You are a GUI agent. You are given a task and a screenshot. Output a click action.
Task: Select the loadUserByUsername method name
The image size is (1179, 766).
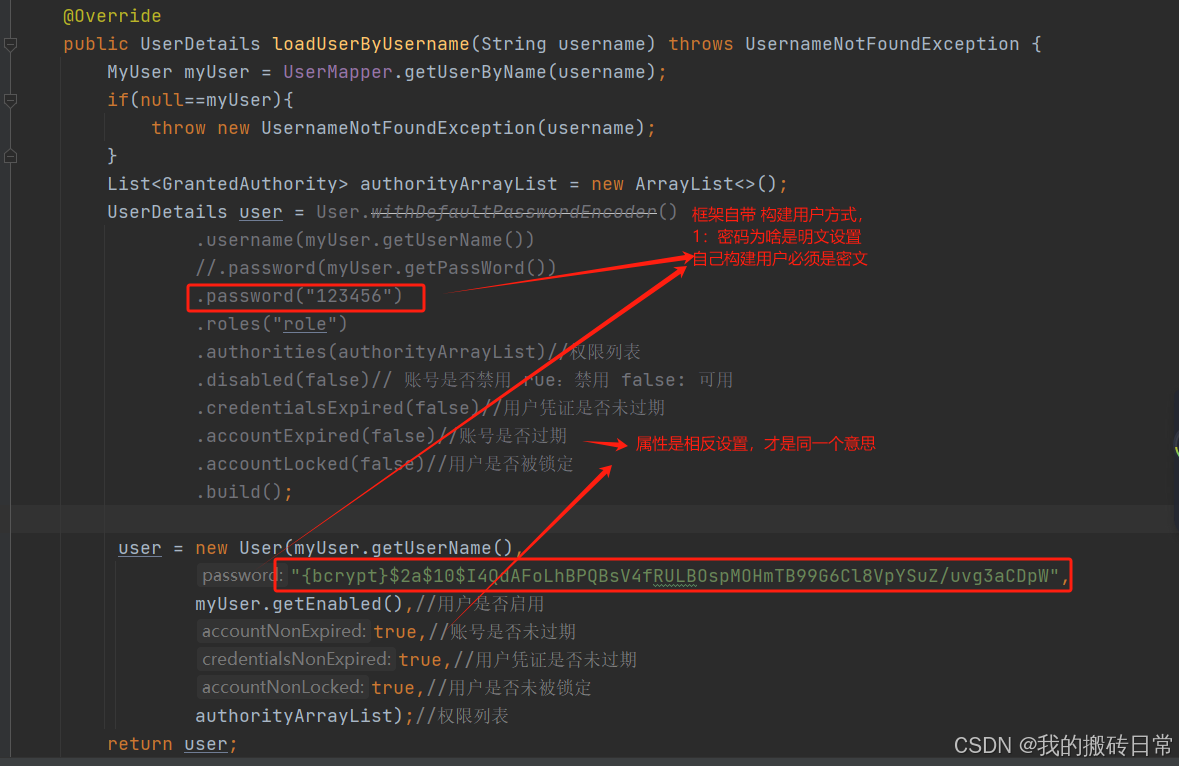click(x=369, y=43)
